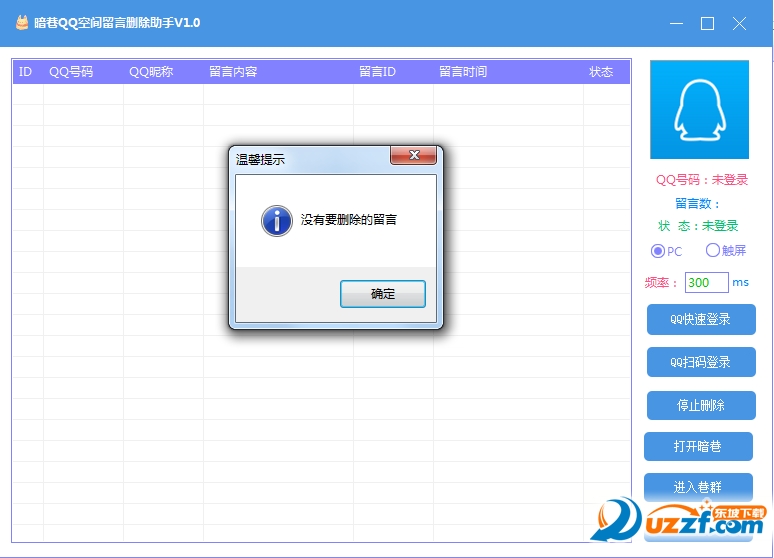Click the 温馨提示 dialog title
Screen dimensions: 774x558
260,159
